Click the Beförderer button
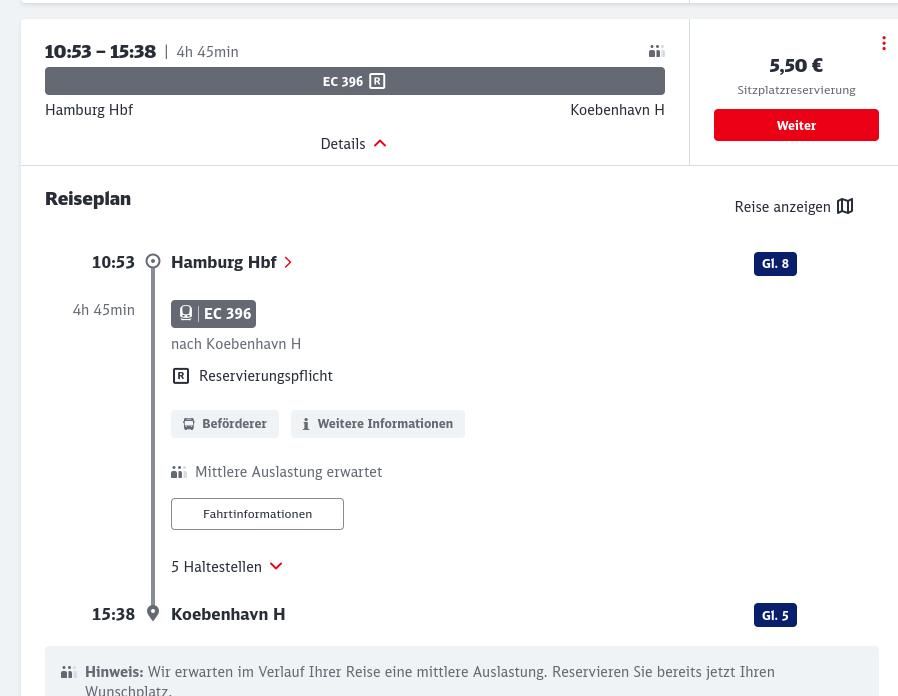Image resolution: width=898 pixels, height=696 pixels. click(225, 423)
